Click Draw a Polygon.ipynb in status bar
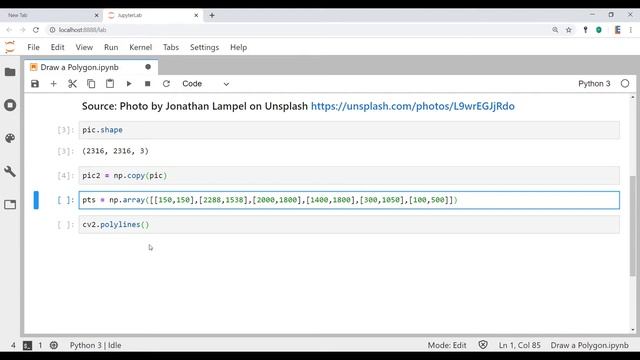640x360 pixels. (589, 345)
